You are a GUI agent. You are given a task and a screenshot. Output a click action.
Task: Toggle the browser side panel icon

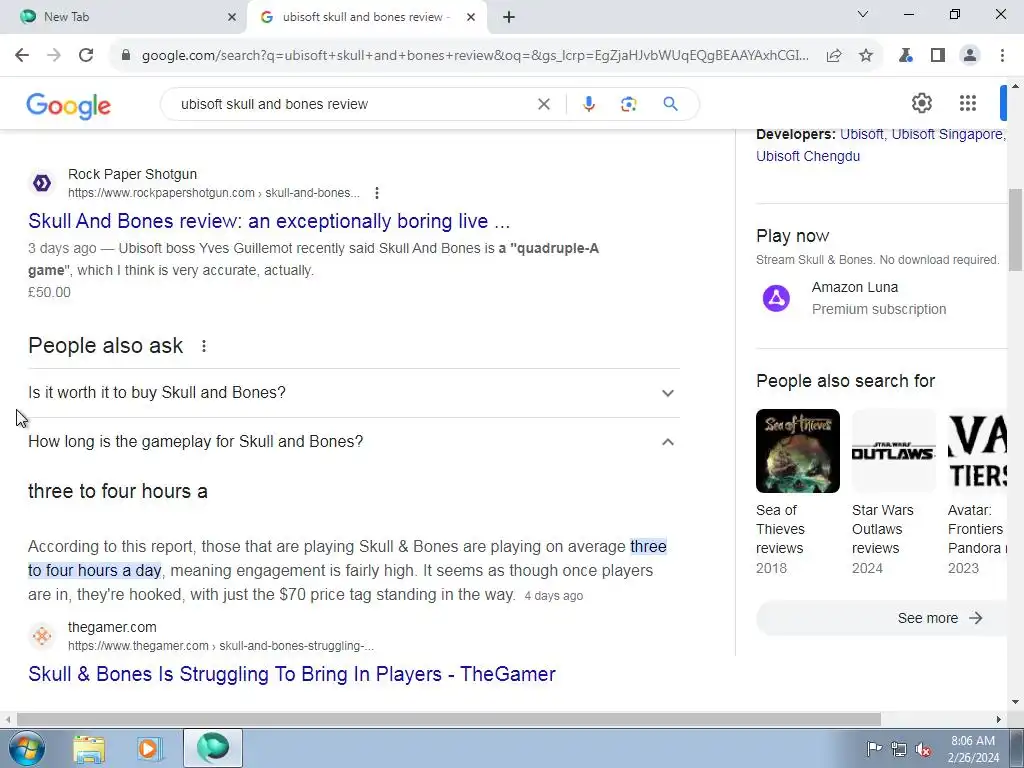pos(938,56)
